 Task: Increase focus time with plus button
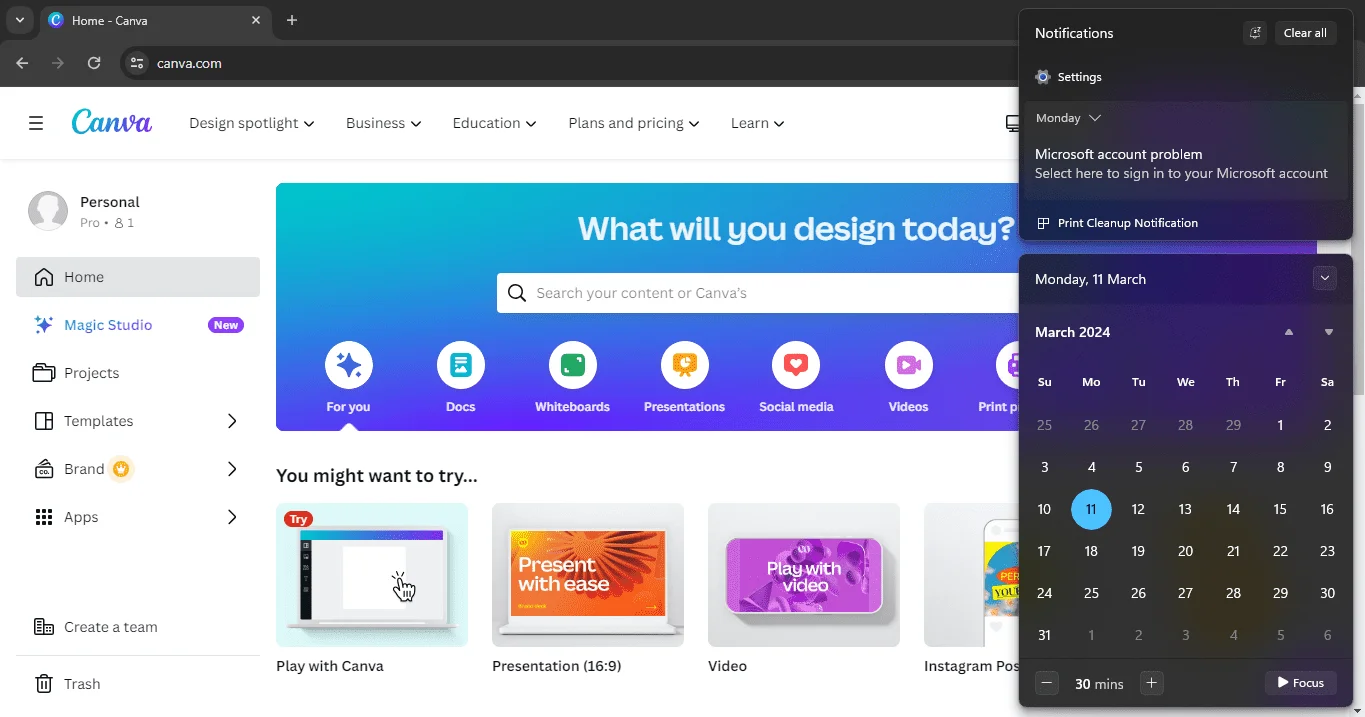[1152, 683]
